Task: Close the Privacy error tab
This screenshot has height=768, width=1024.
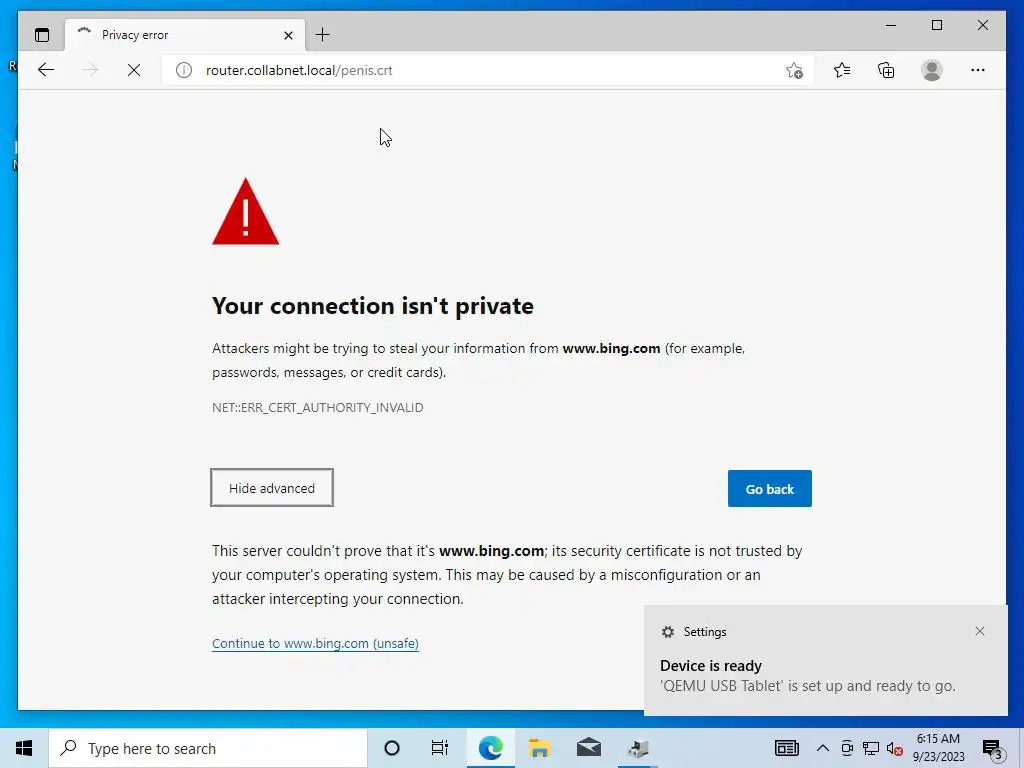Action: (x=288, y=35)
